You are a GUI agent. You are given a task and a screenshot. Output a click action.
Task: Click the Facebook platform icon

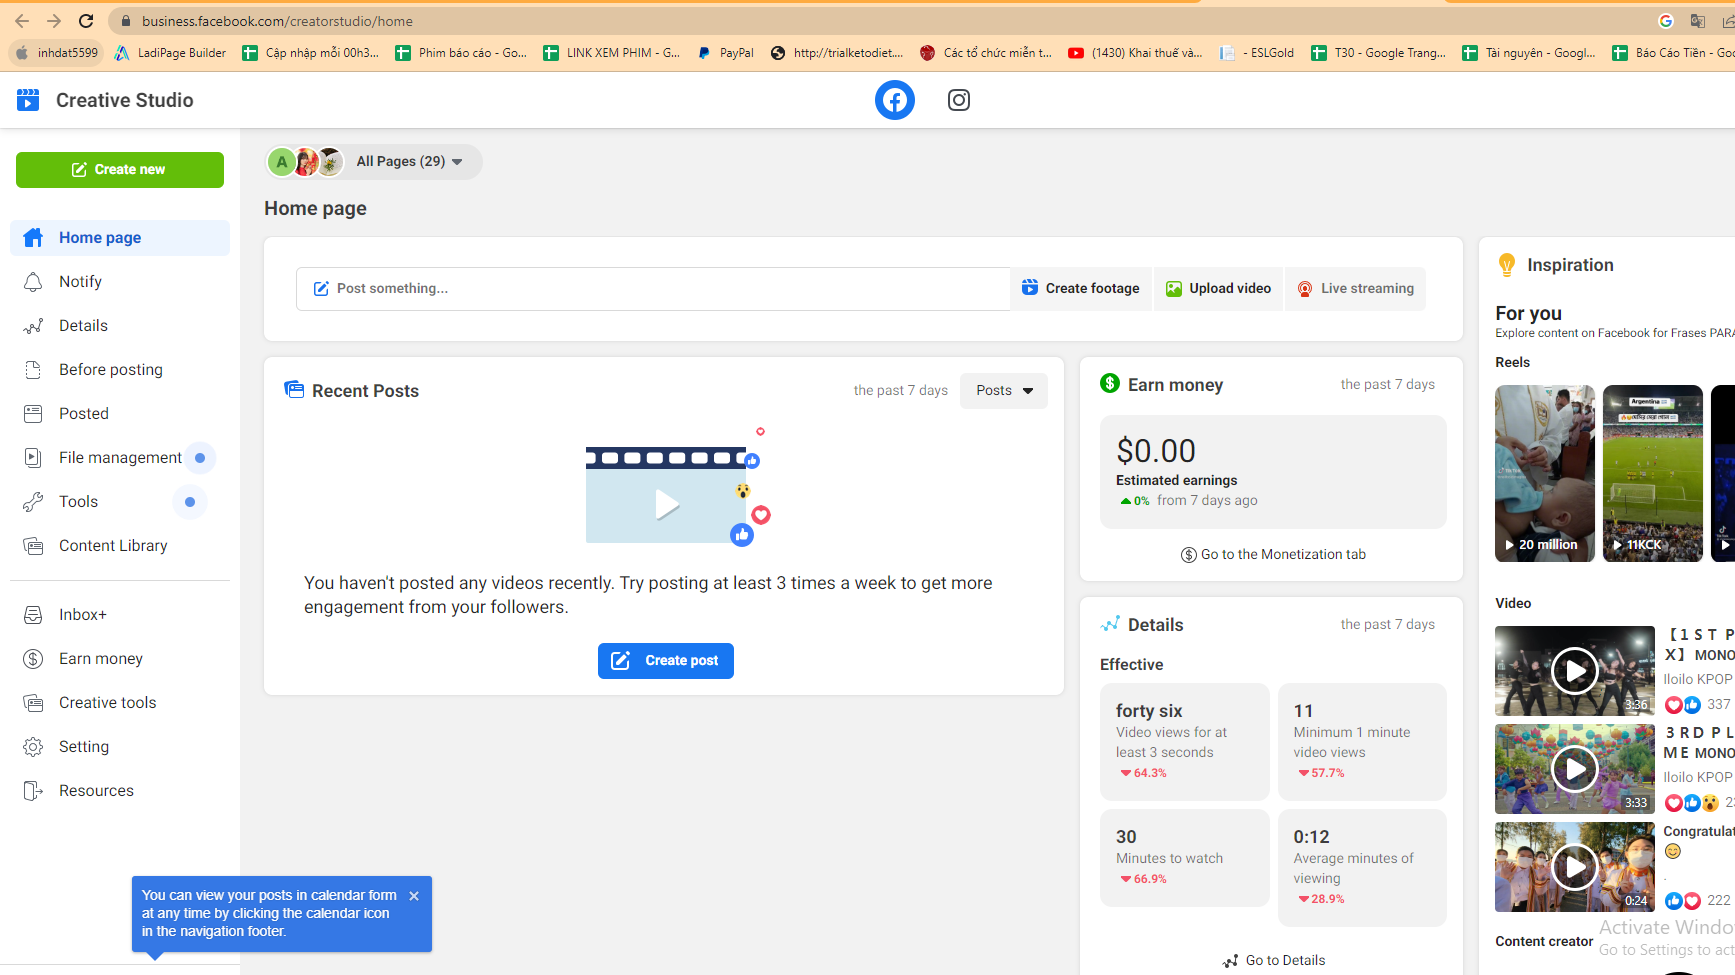click(x=895, y=100)
